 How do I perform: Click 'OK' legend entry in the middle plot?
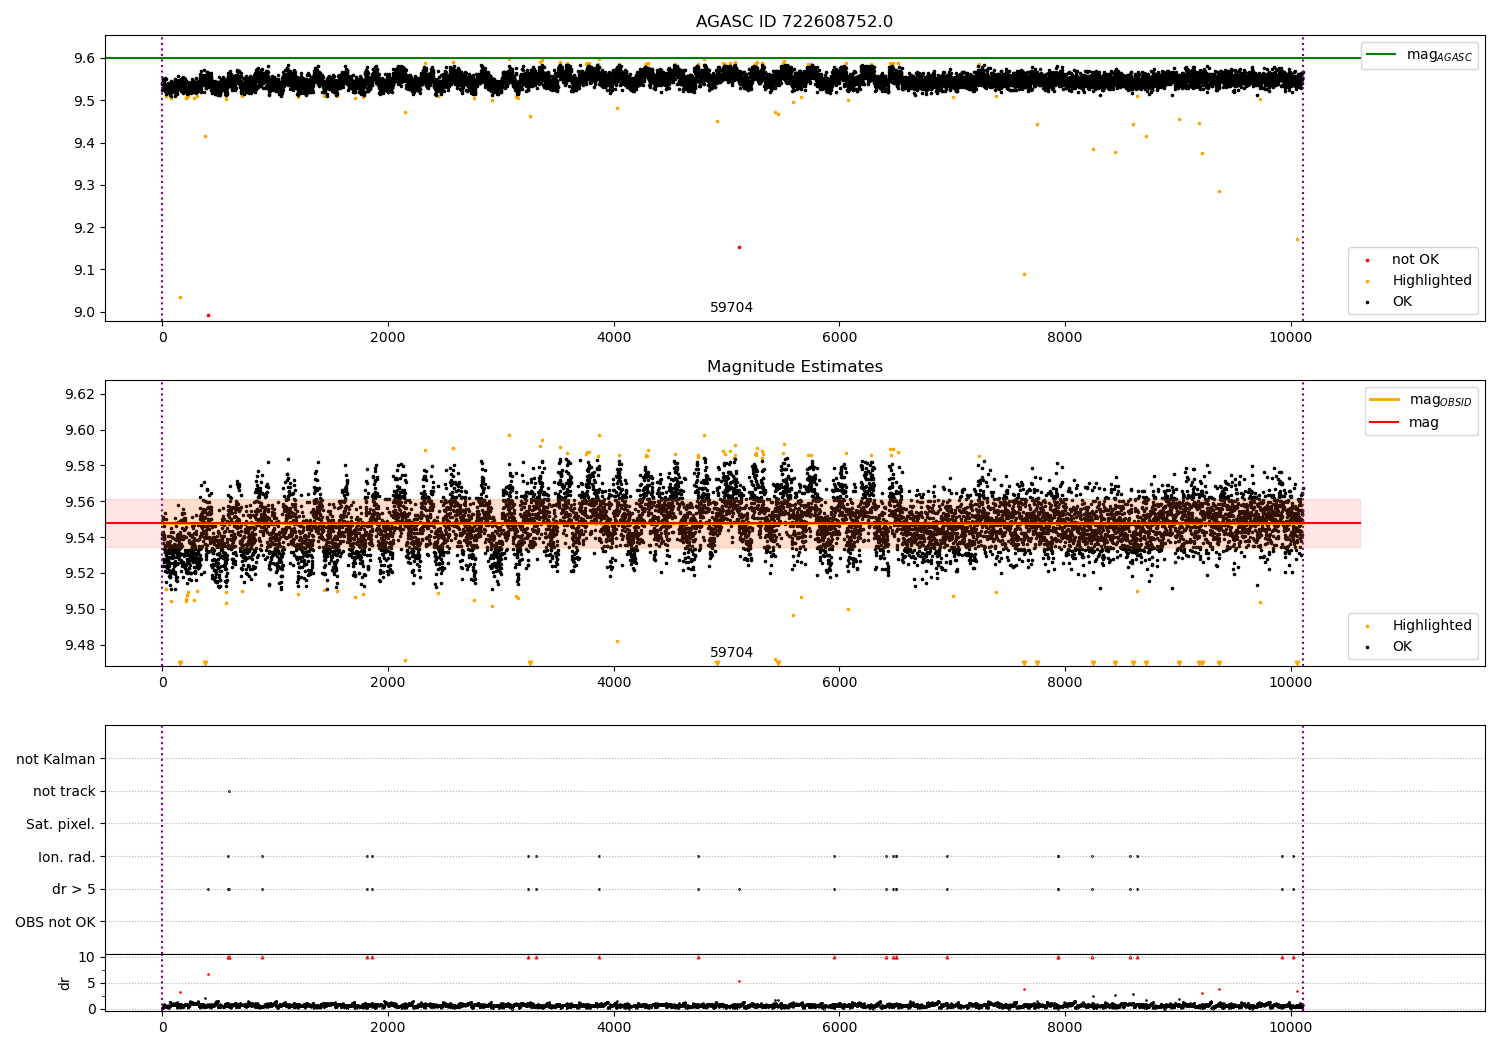pyautogui.click(x=1402, y=647)
